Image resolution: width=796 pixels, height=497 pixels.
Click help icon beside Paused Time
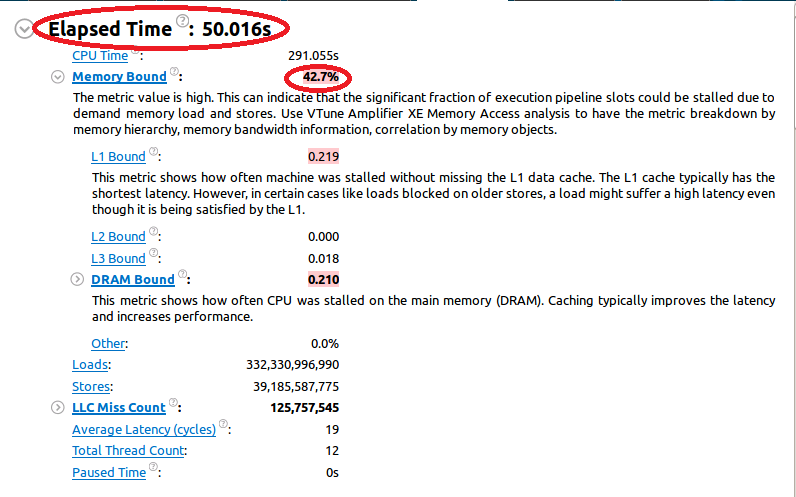click(x=153, y=467)
